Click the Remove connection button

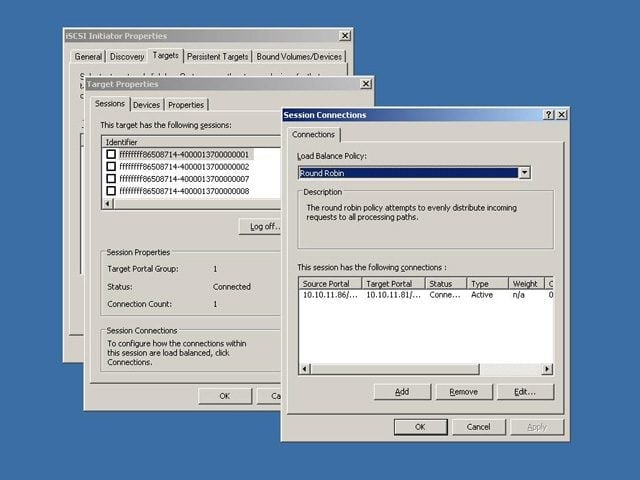tap(464, 392)
